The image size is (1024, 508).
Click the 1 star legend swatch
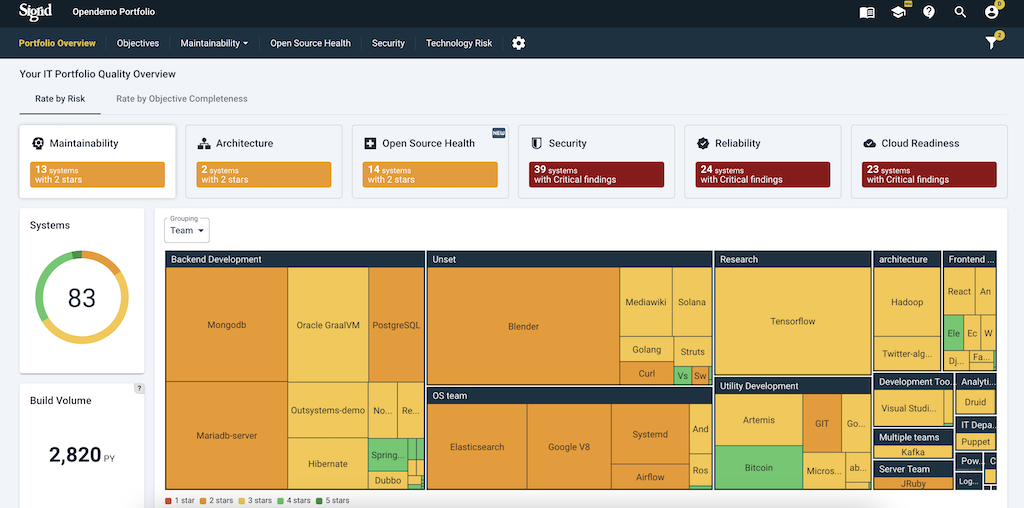(168, 501)
